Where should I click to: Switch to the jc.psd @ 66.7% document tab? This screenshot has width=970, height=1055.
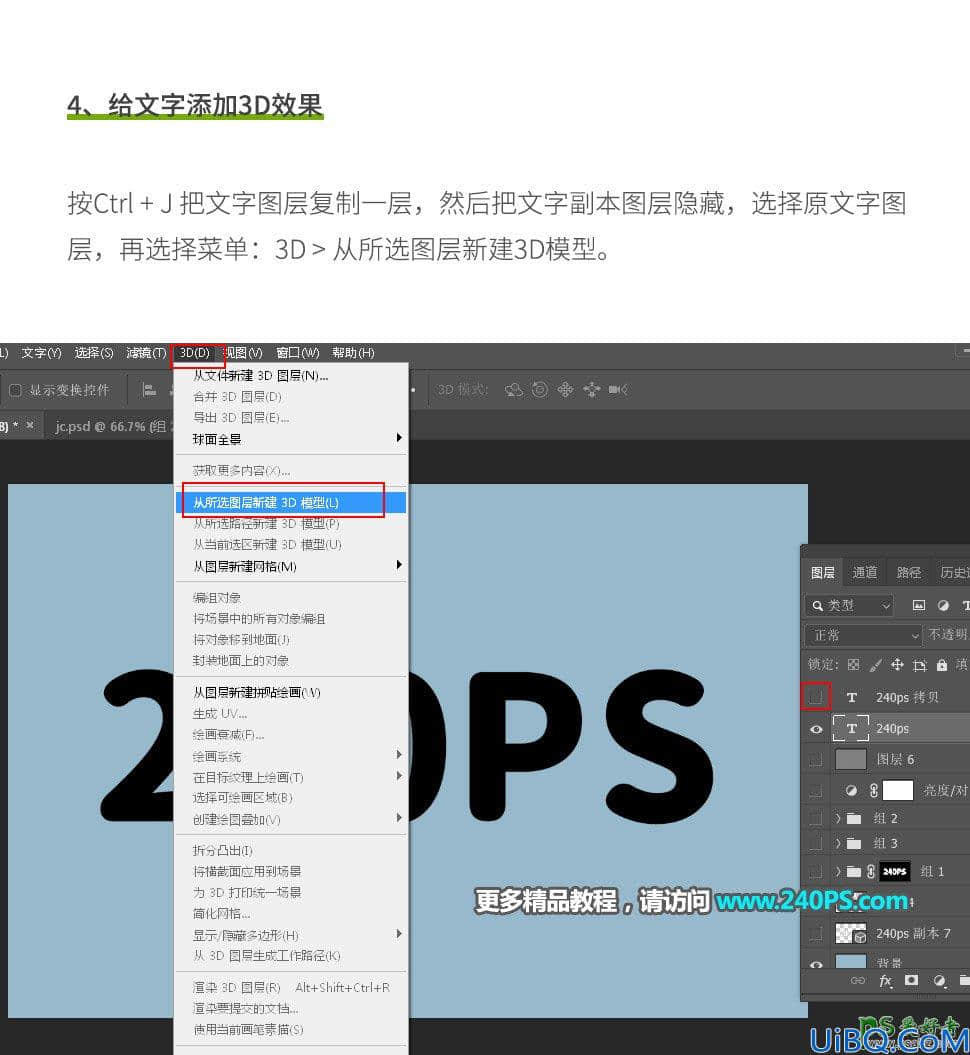[108, 426]
